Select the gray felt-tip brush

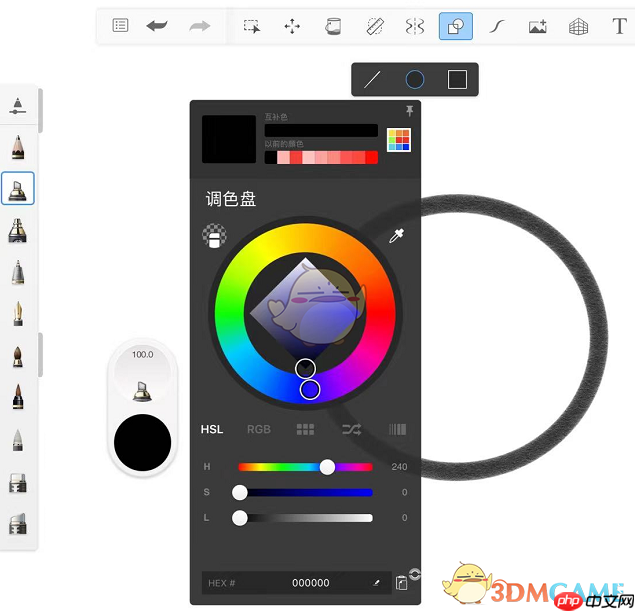tap(18, 440)
